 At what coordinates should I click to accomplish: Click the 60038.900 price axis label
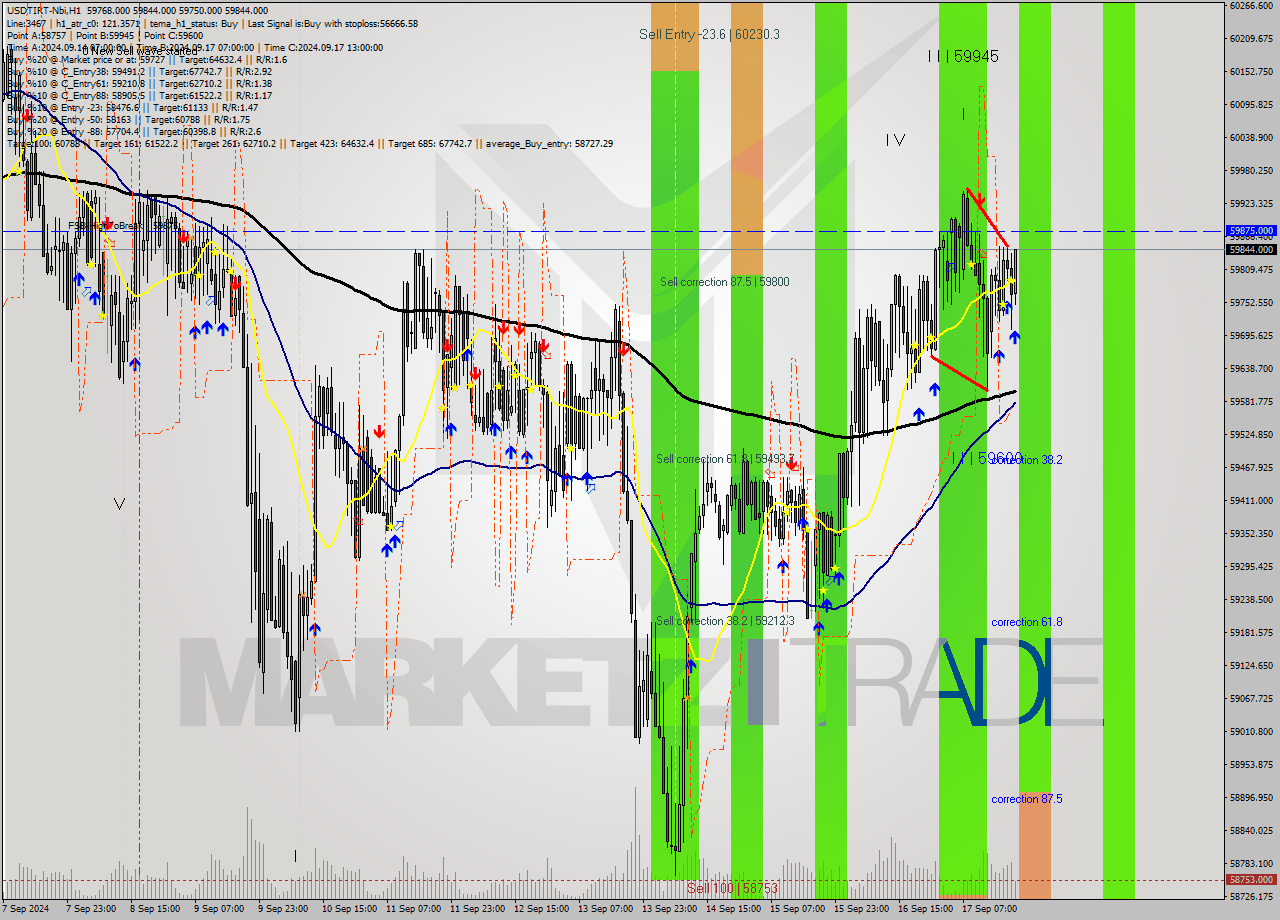(x=1251, y=137)
